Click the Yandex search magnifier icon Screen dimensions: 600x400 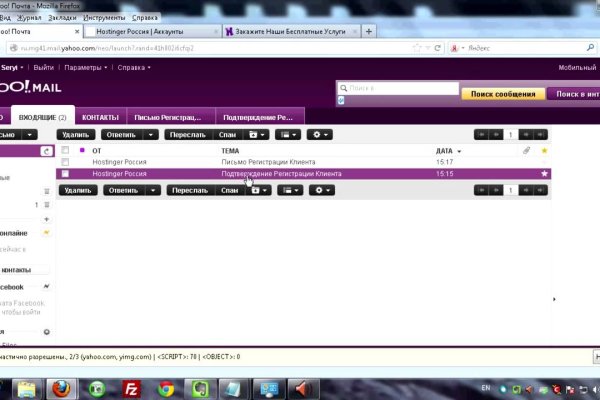tap(590, 48)
